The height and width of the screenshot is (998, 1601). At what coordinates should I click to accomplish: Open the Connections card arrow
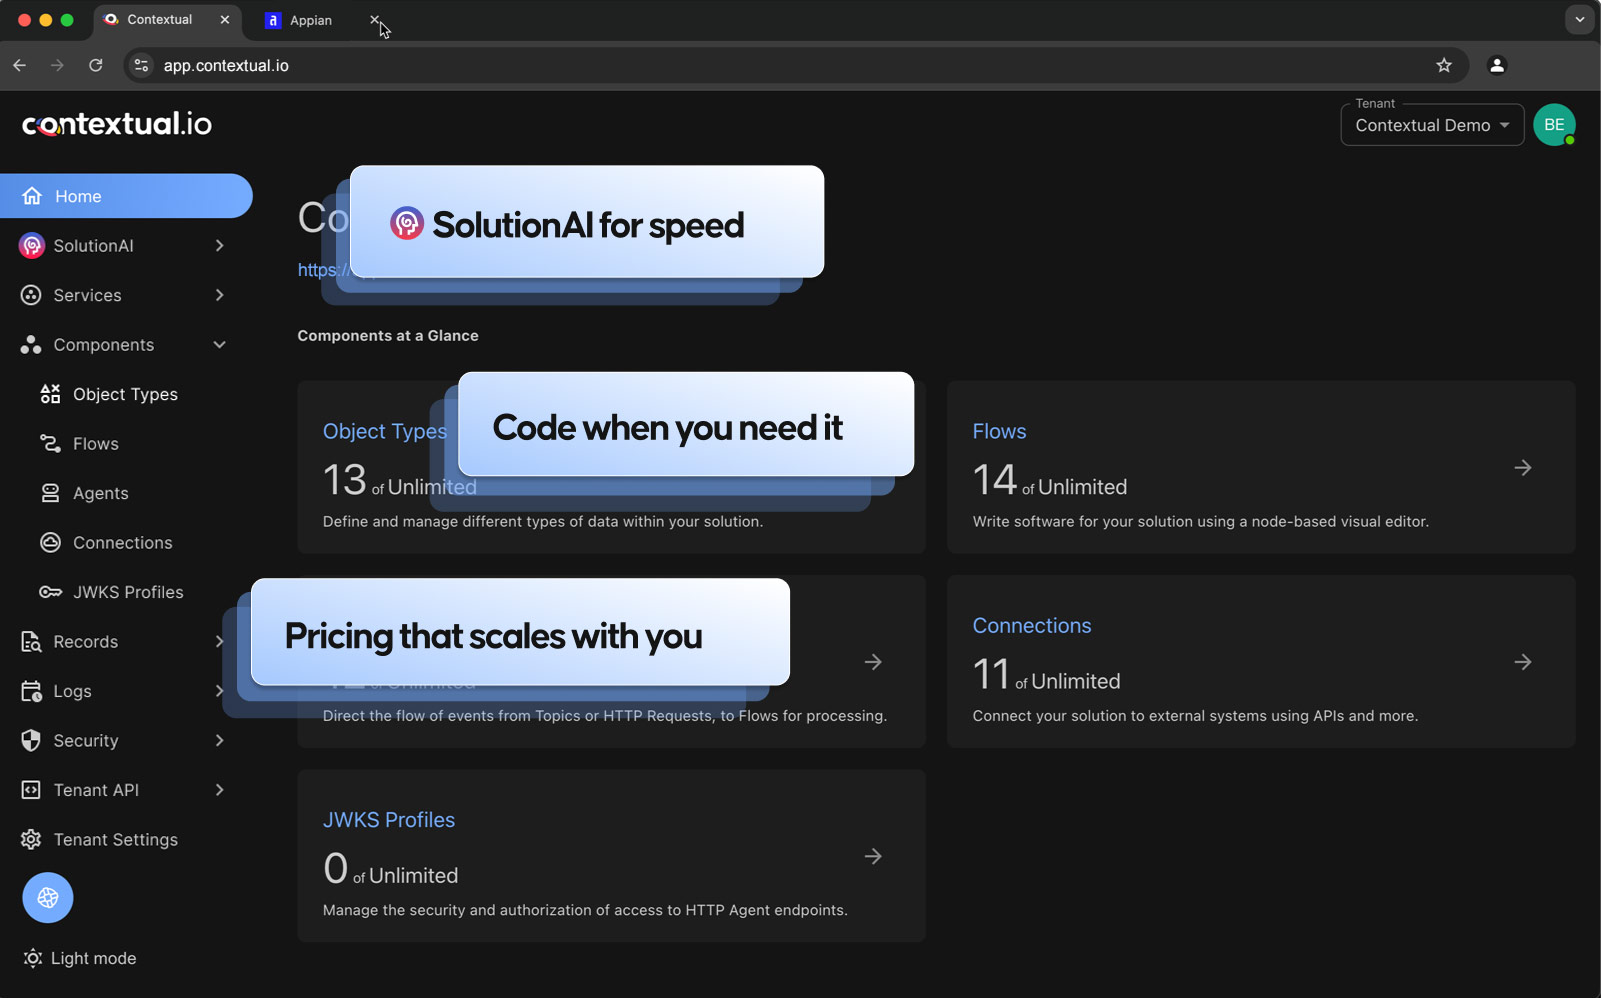pos(1523,662)
